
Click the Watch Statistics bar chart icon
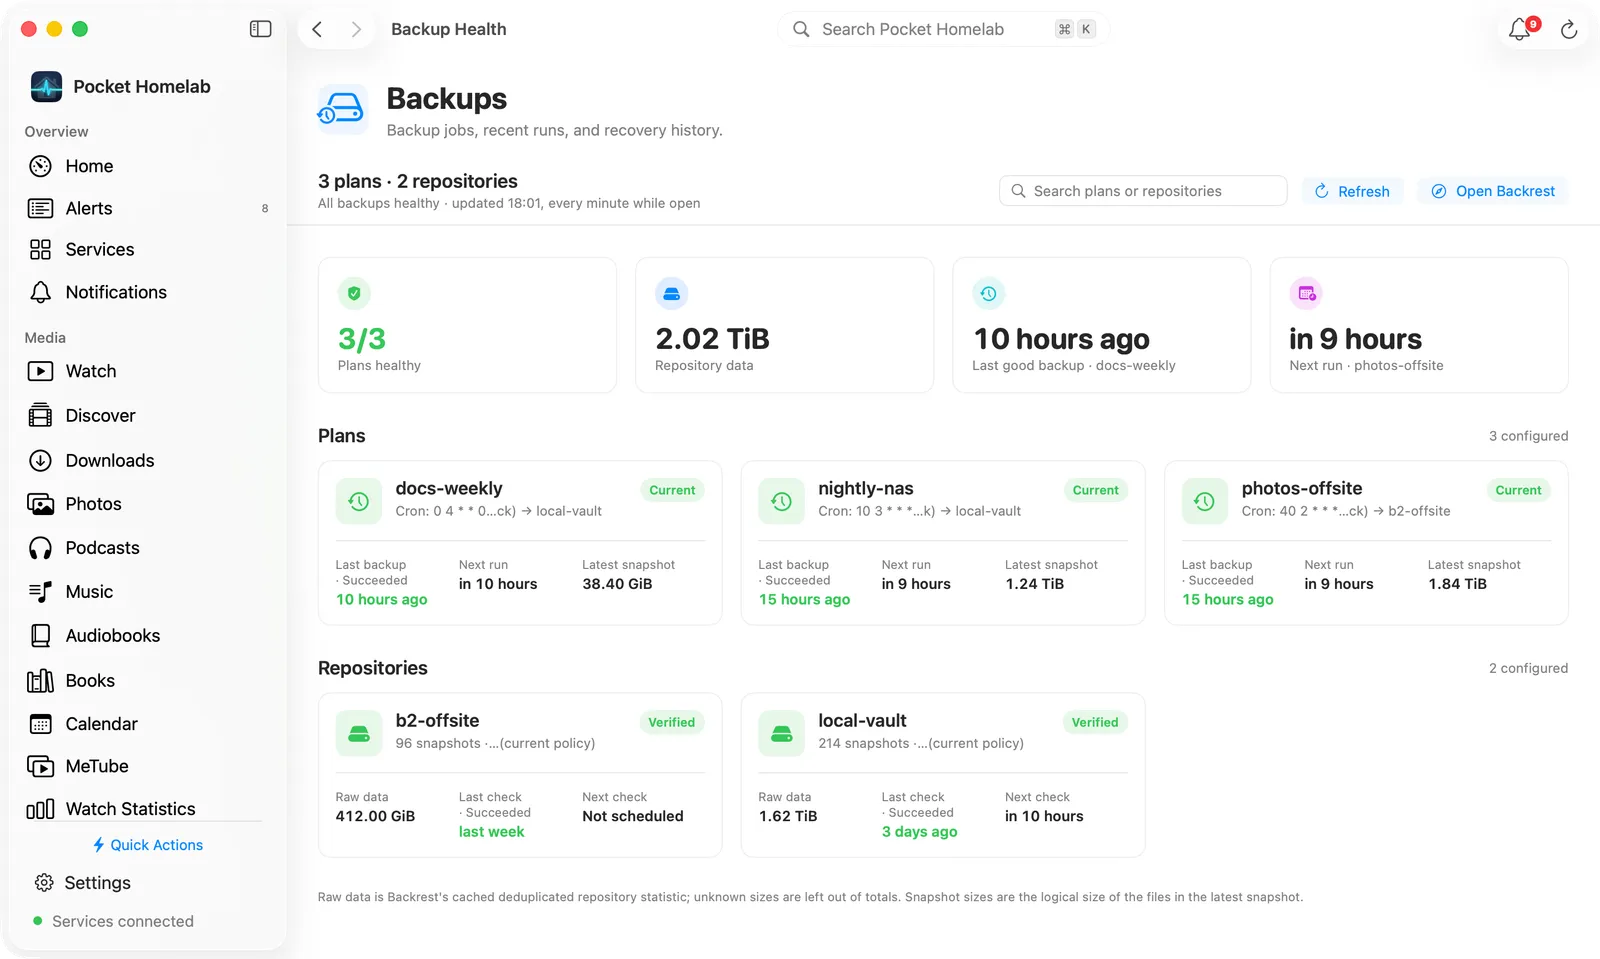tap(40, 809)
